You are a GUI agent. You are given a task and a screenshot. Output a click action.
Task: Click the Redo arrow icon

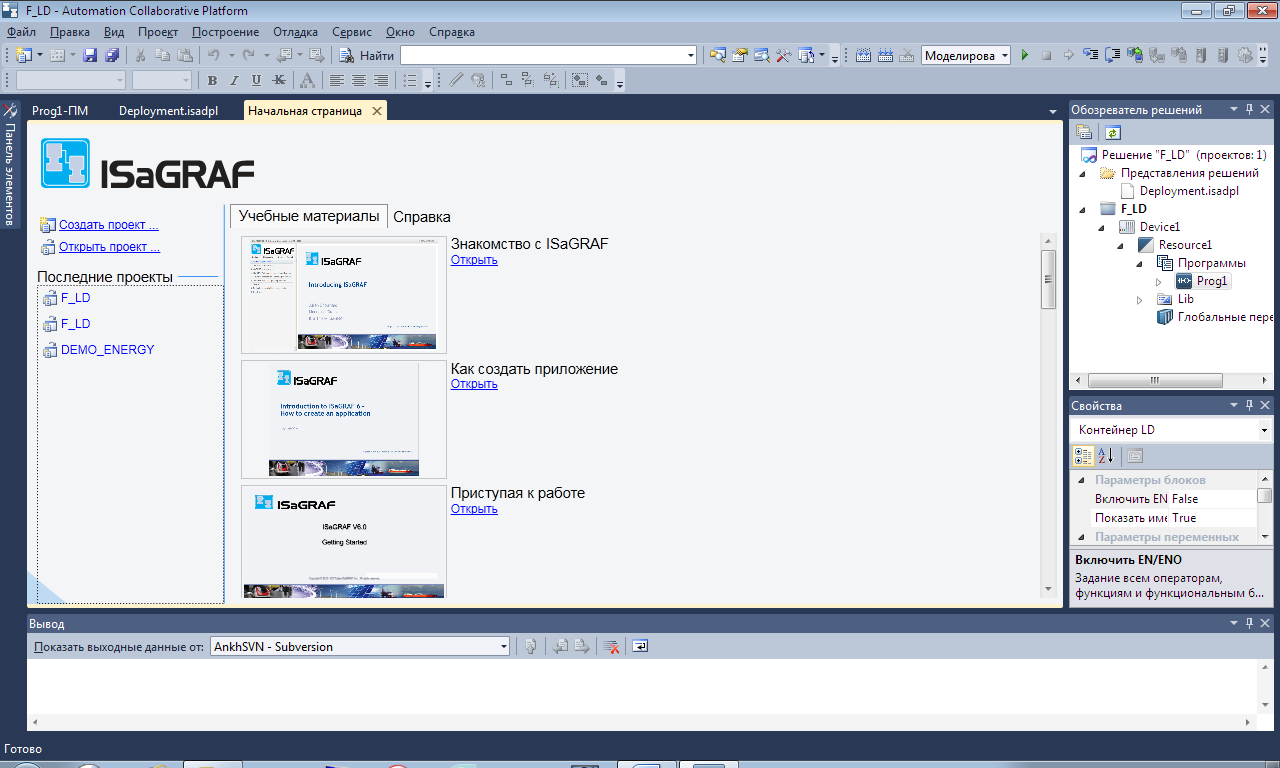(x=249, y=55)
